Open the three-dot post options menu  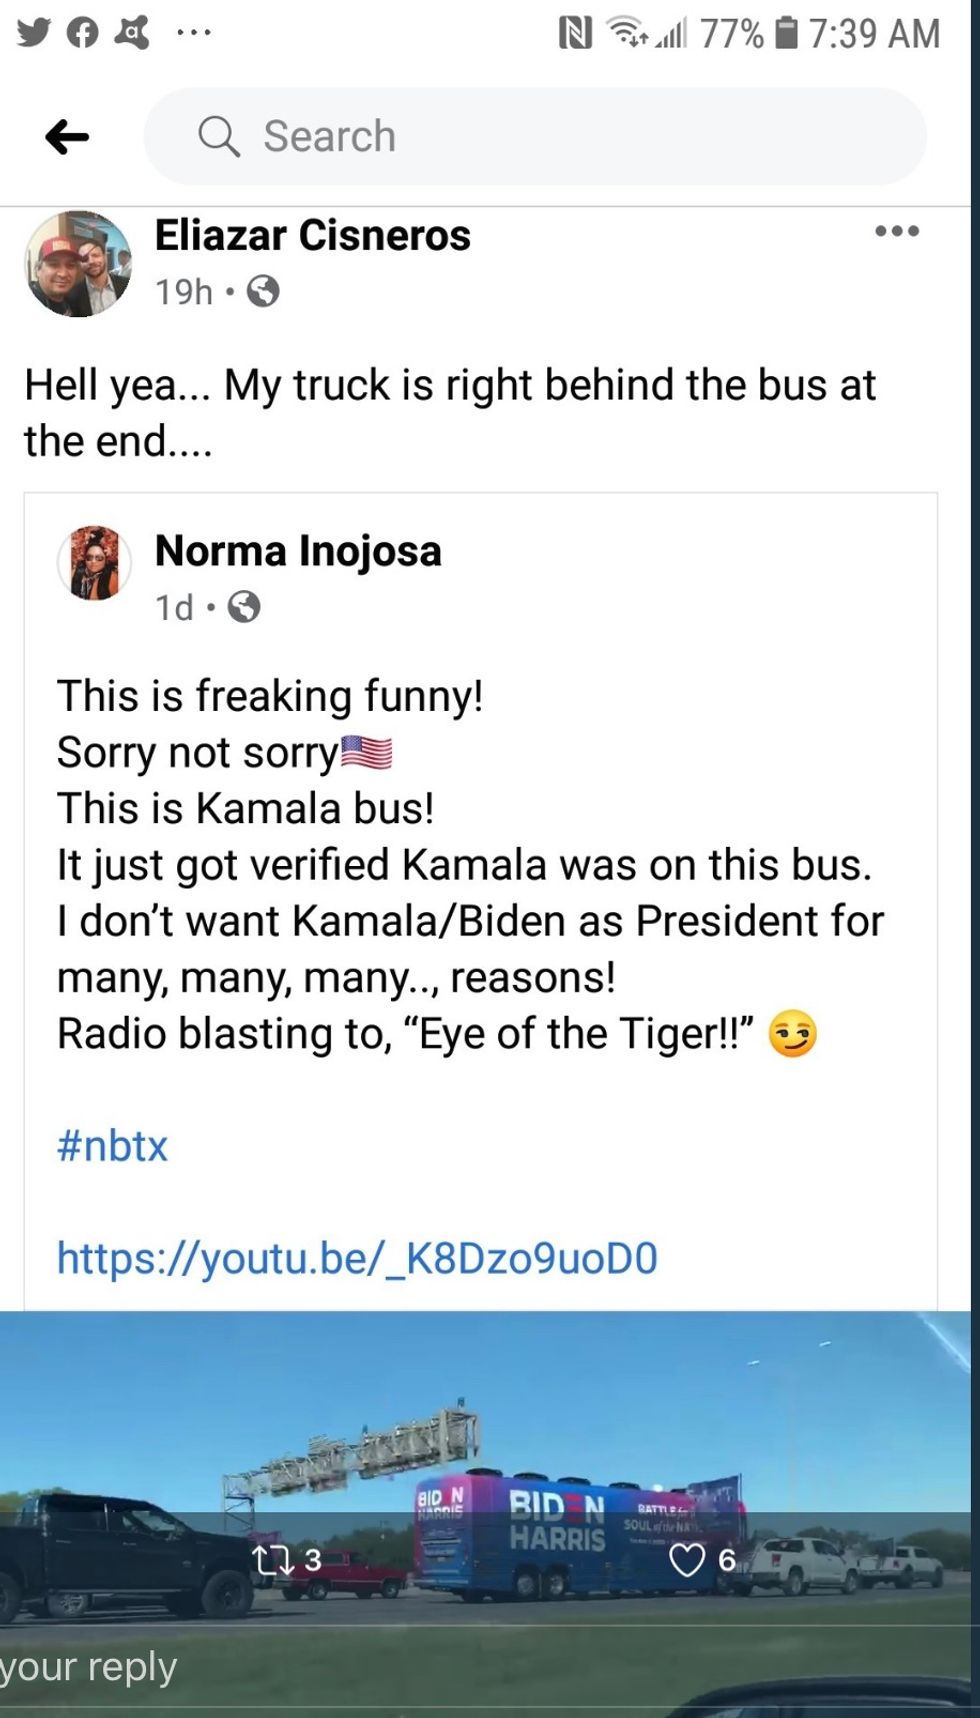coord(896,231)
